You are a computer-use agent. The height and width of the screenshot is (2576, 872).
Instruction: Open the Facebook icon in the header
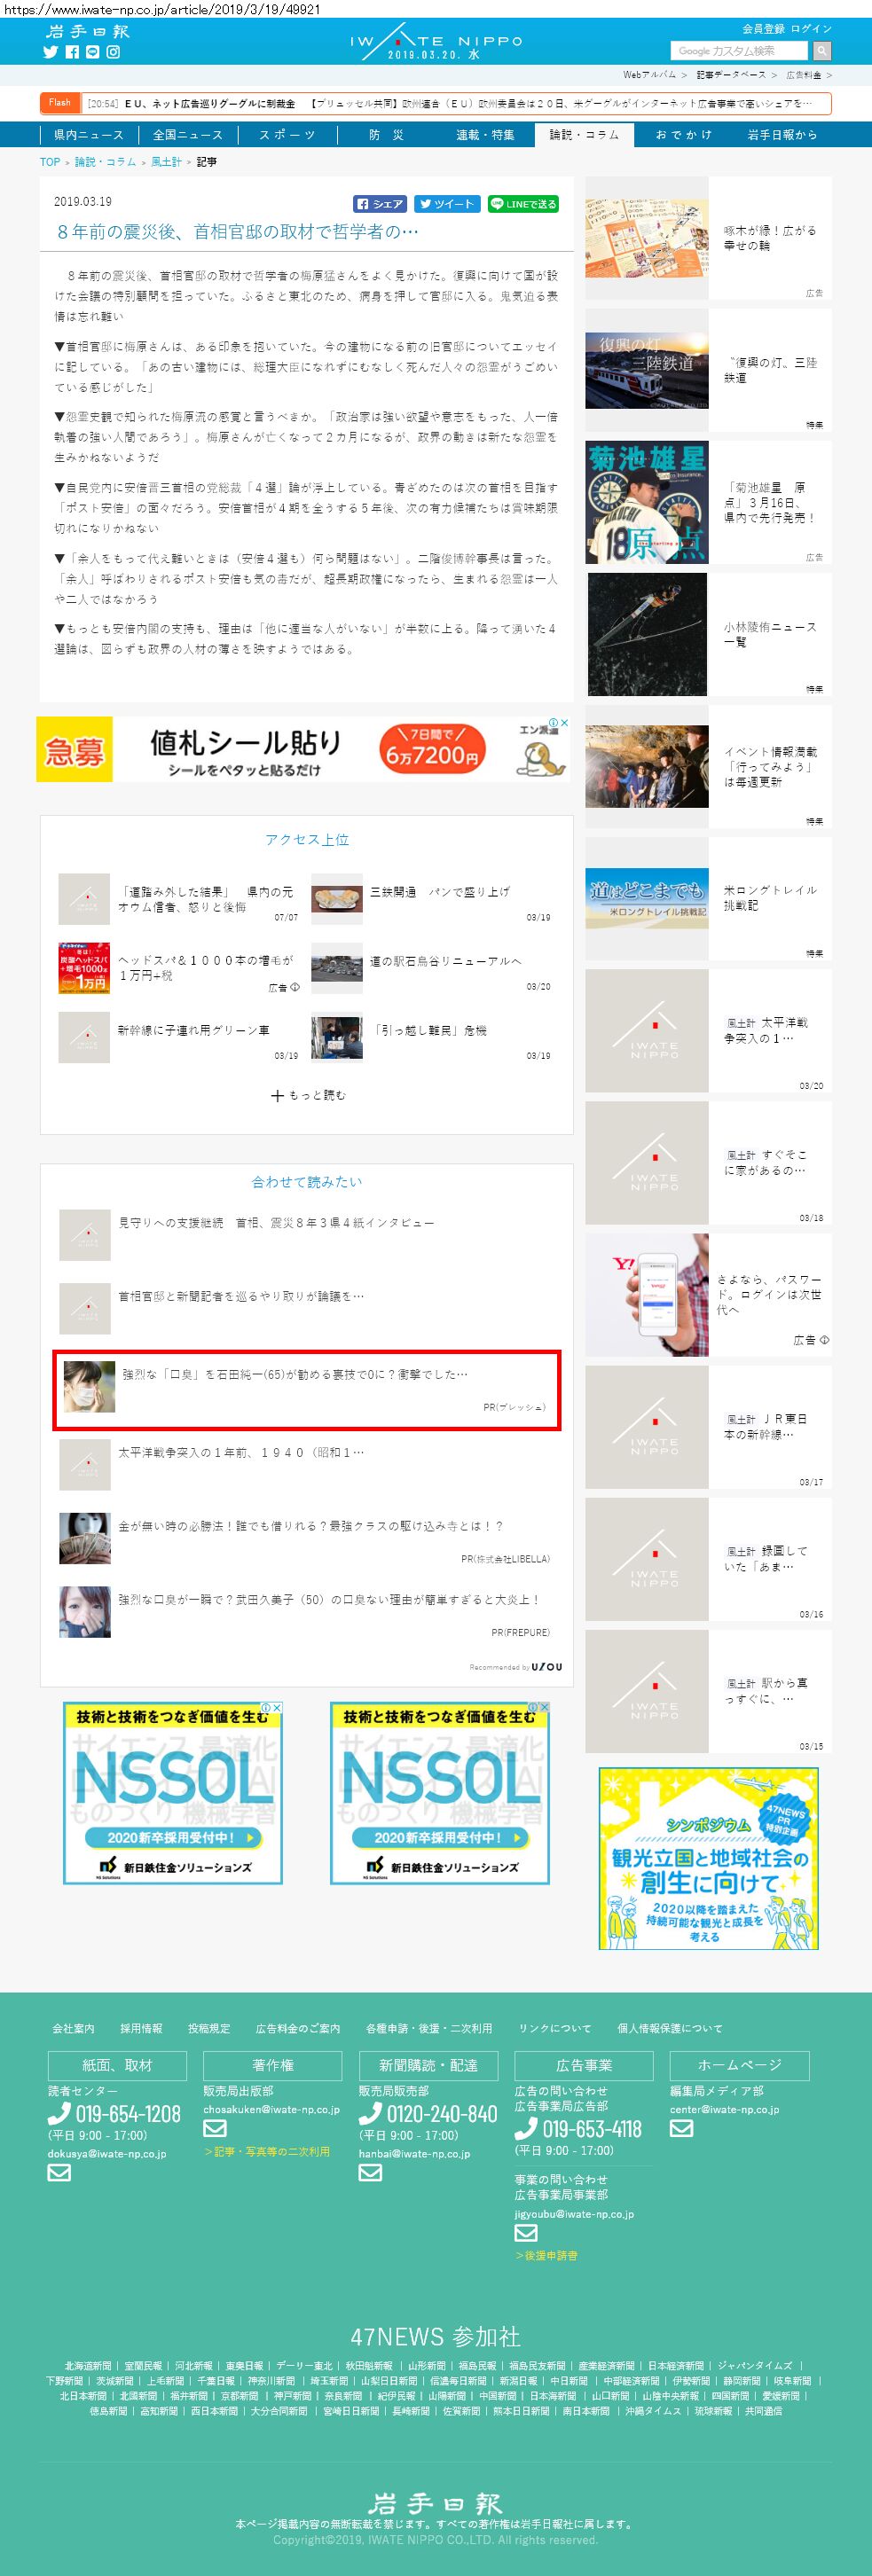click(x=72, y=52)
